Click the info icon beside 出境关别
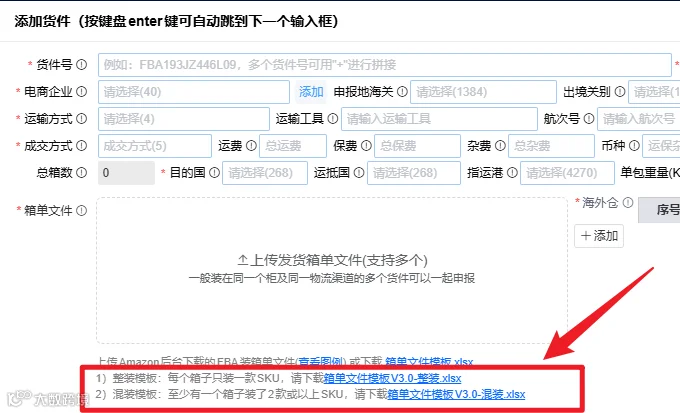 (620, 92)
